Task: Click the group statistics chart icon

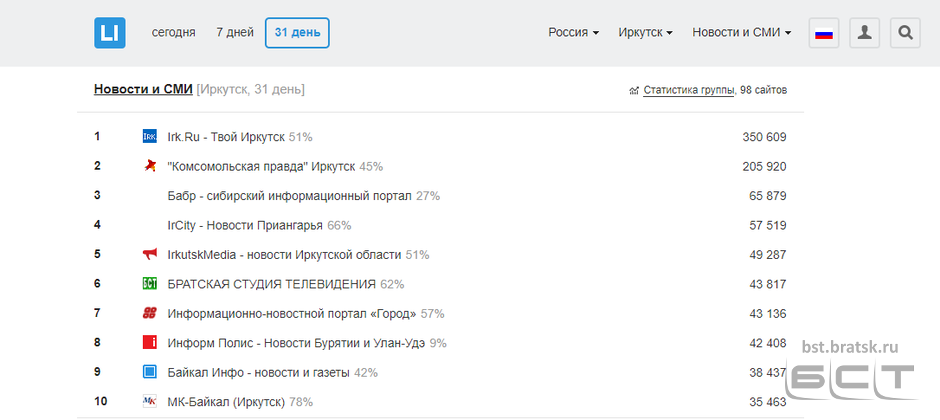Action: coord(634,91)
